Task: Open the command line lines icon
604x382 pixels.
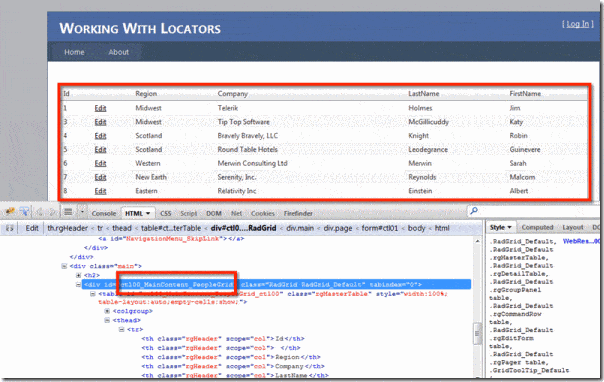Action: pos(68,212)
